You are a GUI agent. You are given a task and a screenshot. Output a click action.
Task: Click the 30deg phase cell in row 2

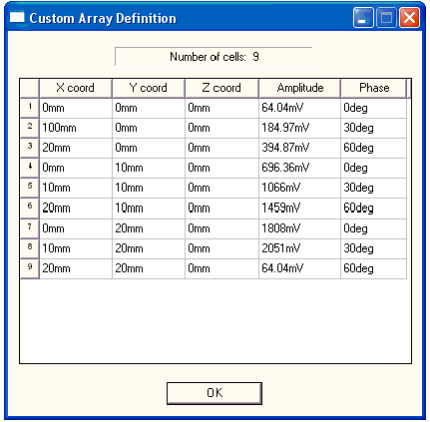373,128
